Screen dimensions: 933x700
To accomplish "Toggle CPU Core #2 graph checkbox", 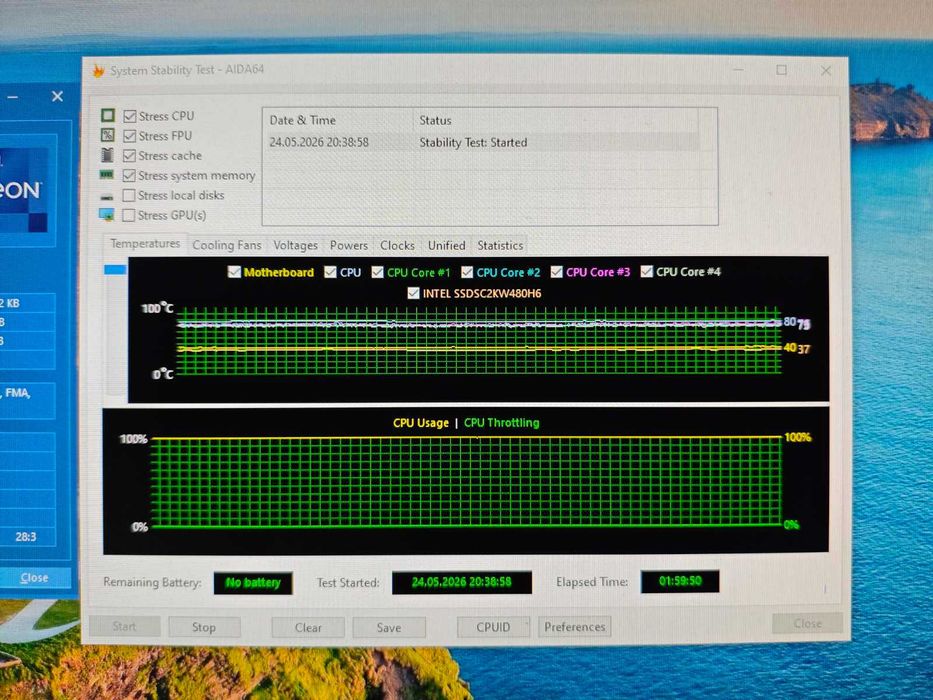I will tap(467, 272).
